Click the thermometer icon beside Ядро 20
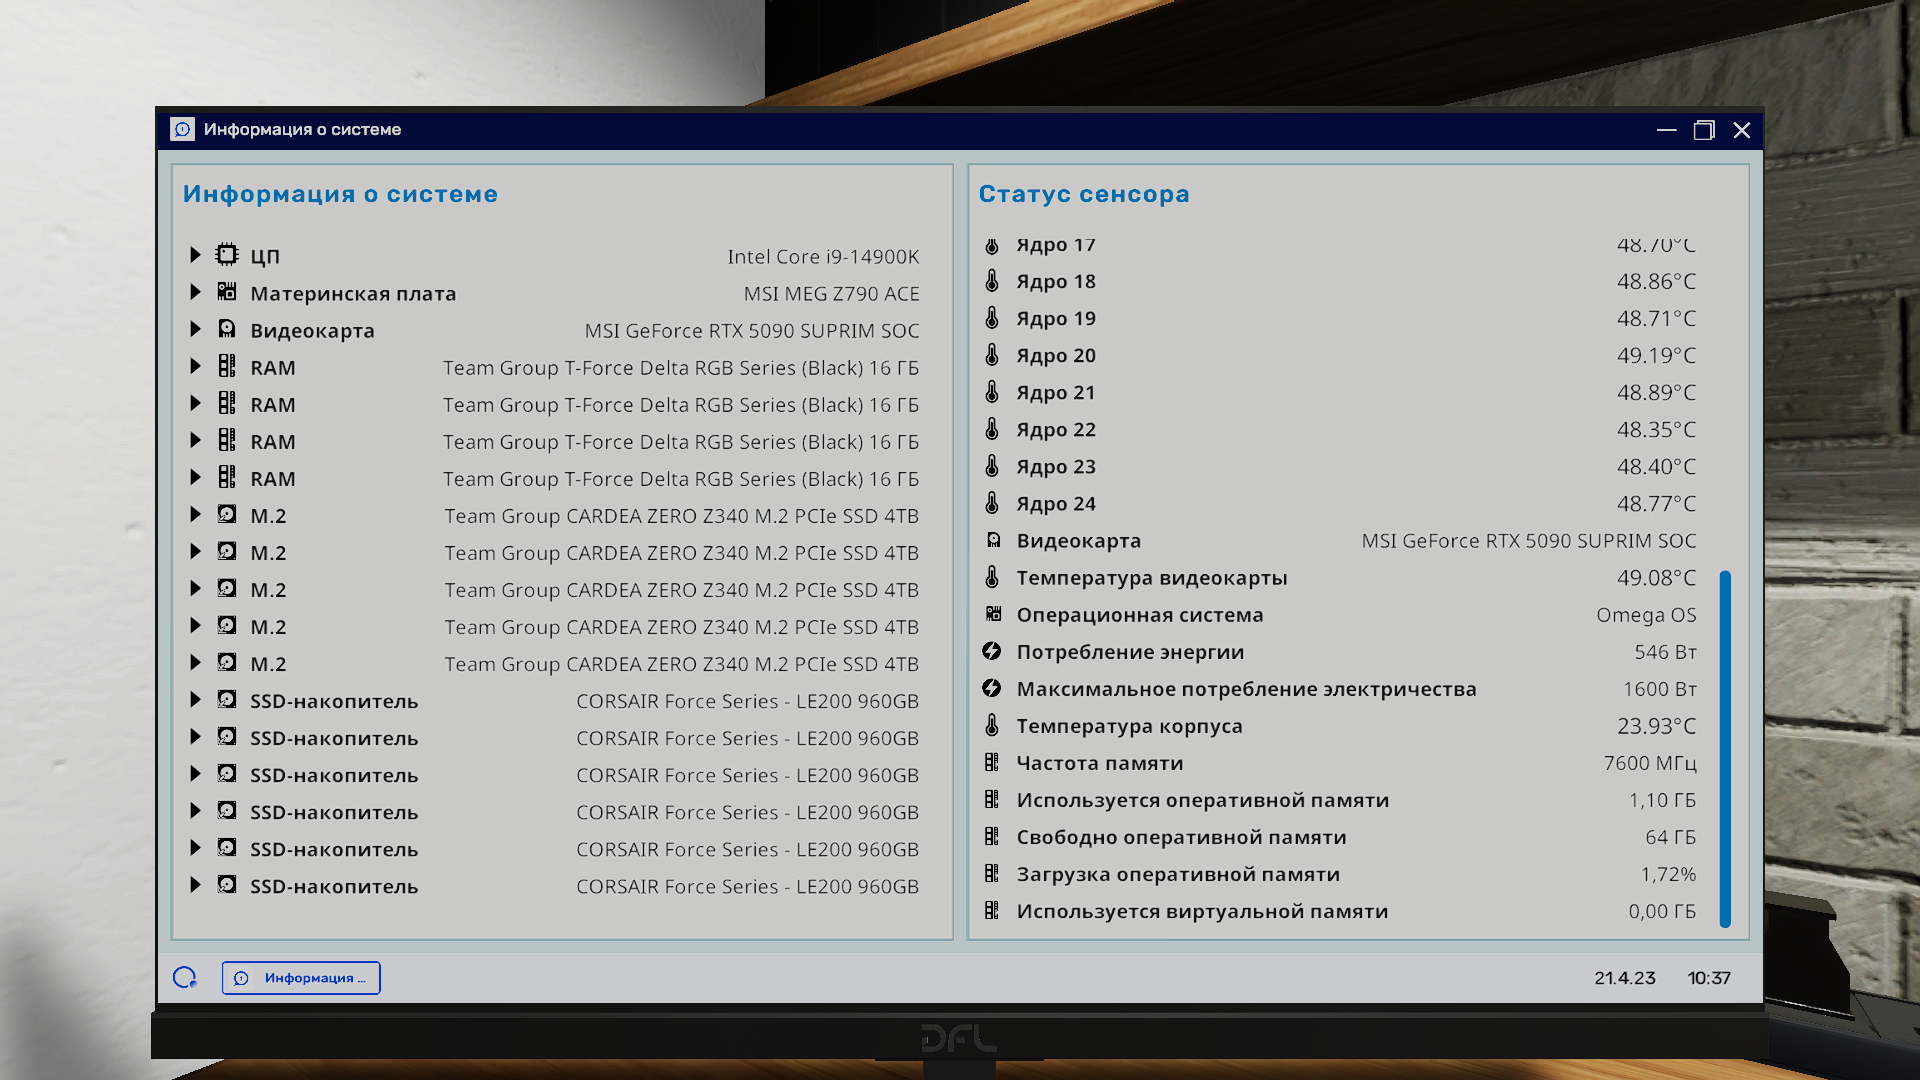Viewport: 1920px width, 1080px height. (992, 355)
